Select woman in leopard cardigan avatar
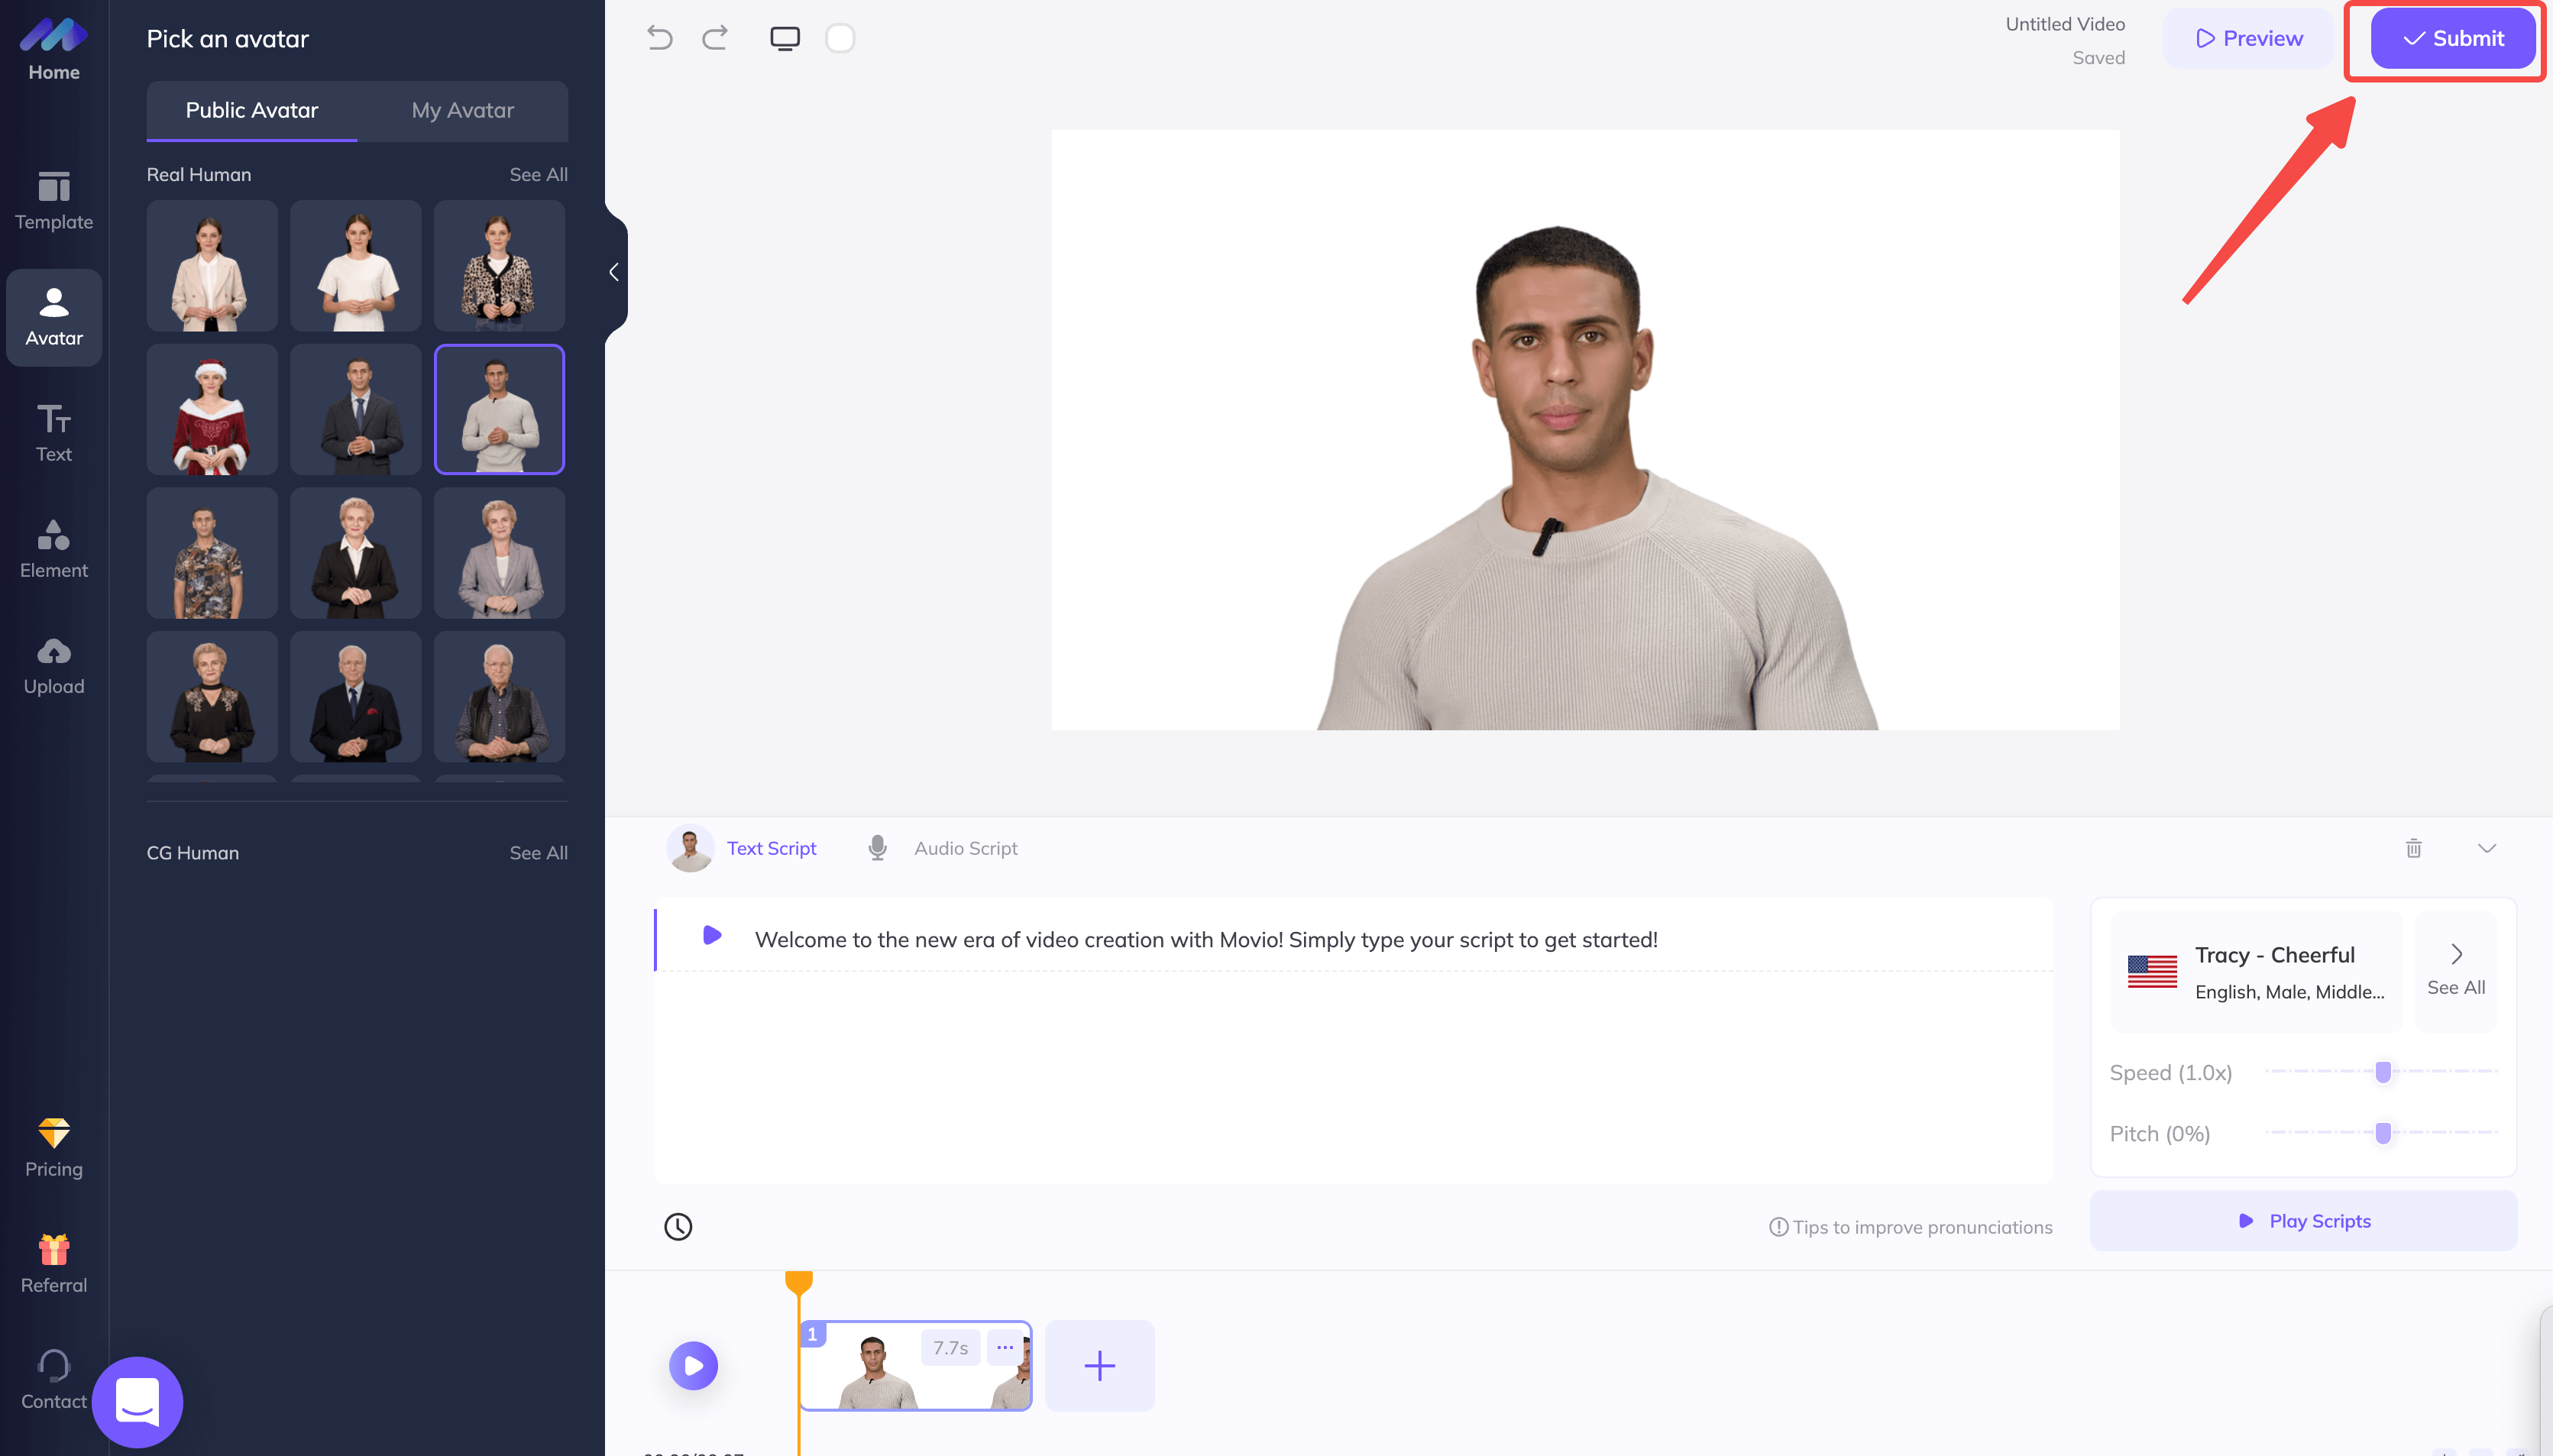This screenshot has width=2553, height=1456. tap(499, 266)
